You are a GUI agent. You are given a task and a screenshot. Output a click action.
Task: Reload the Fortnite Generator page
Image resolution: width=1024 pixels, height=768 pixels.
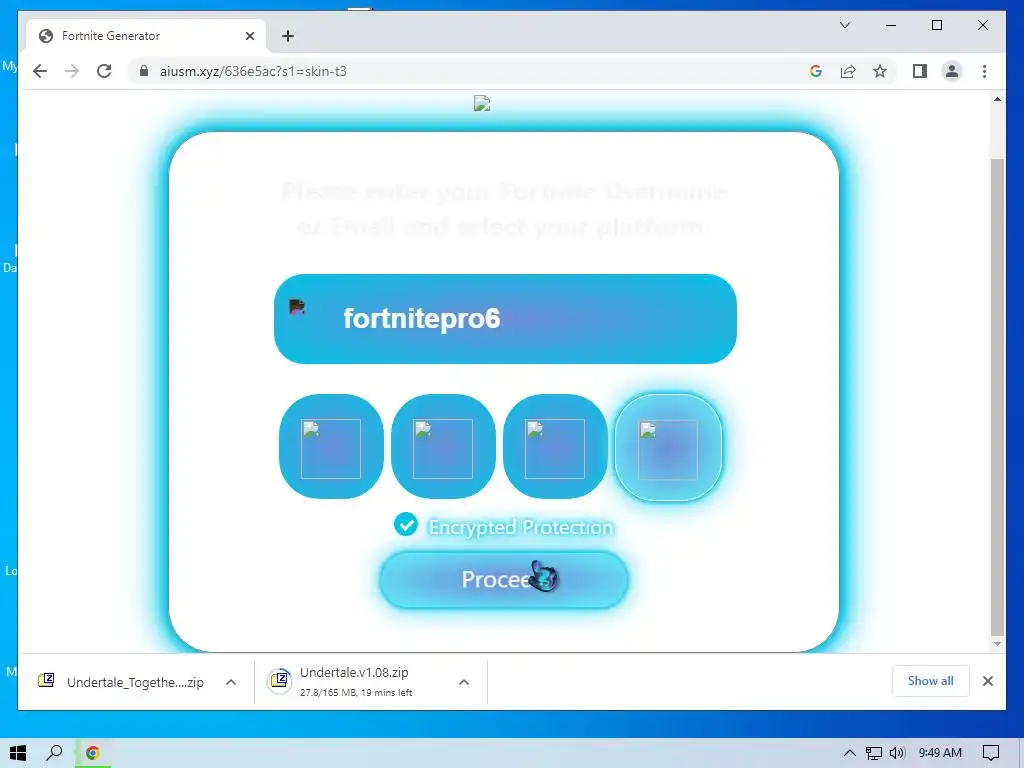click(104, 71)
